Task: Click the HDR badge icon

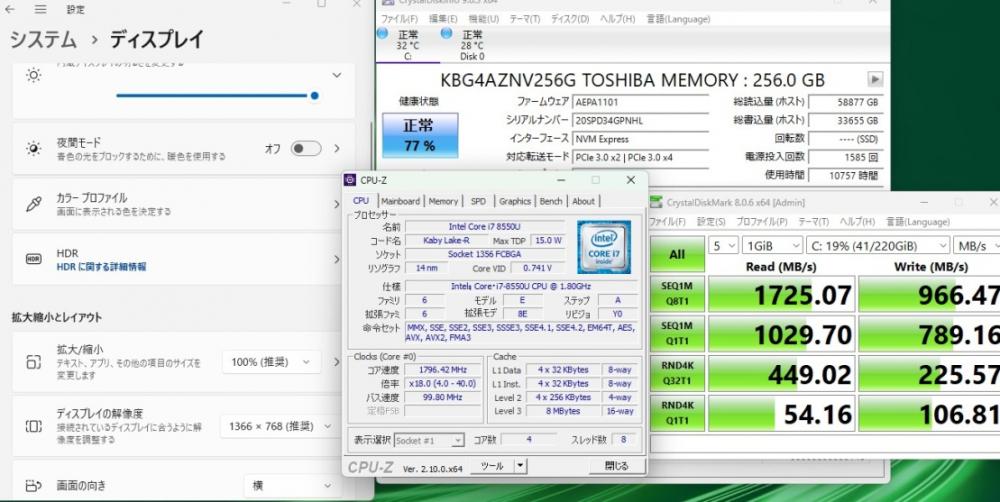Action: point(34,259)
